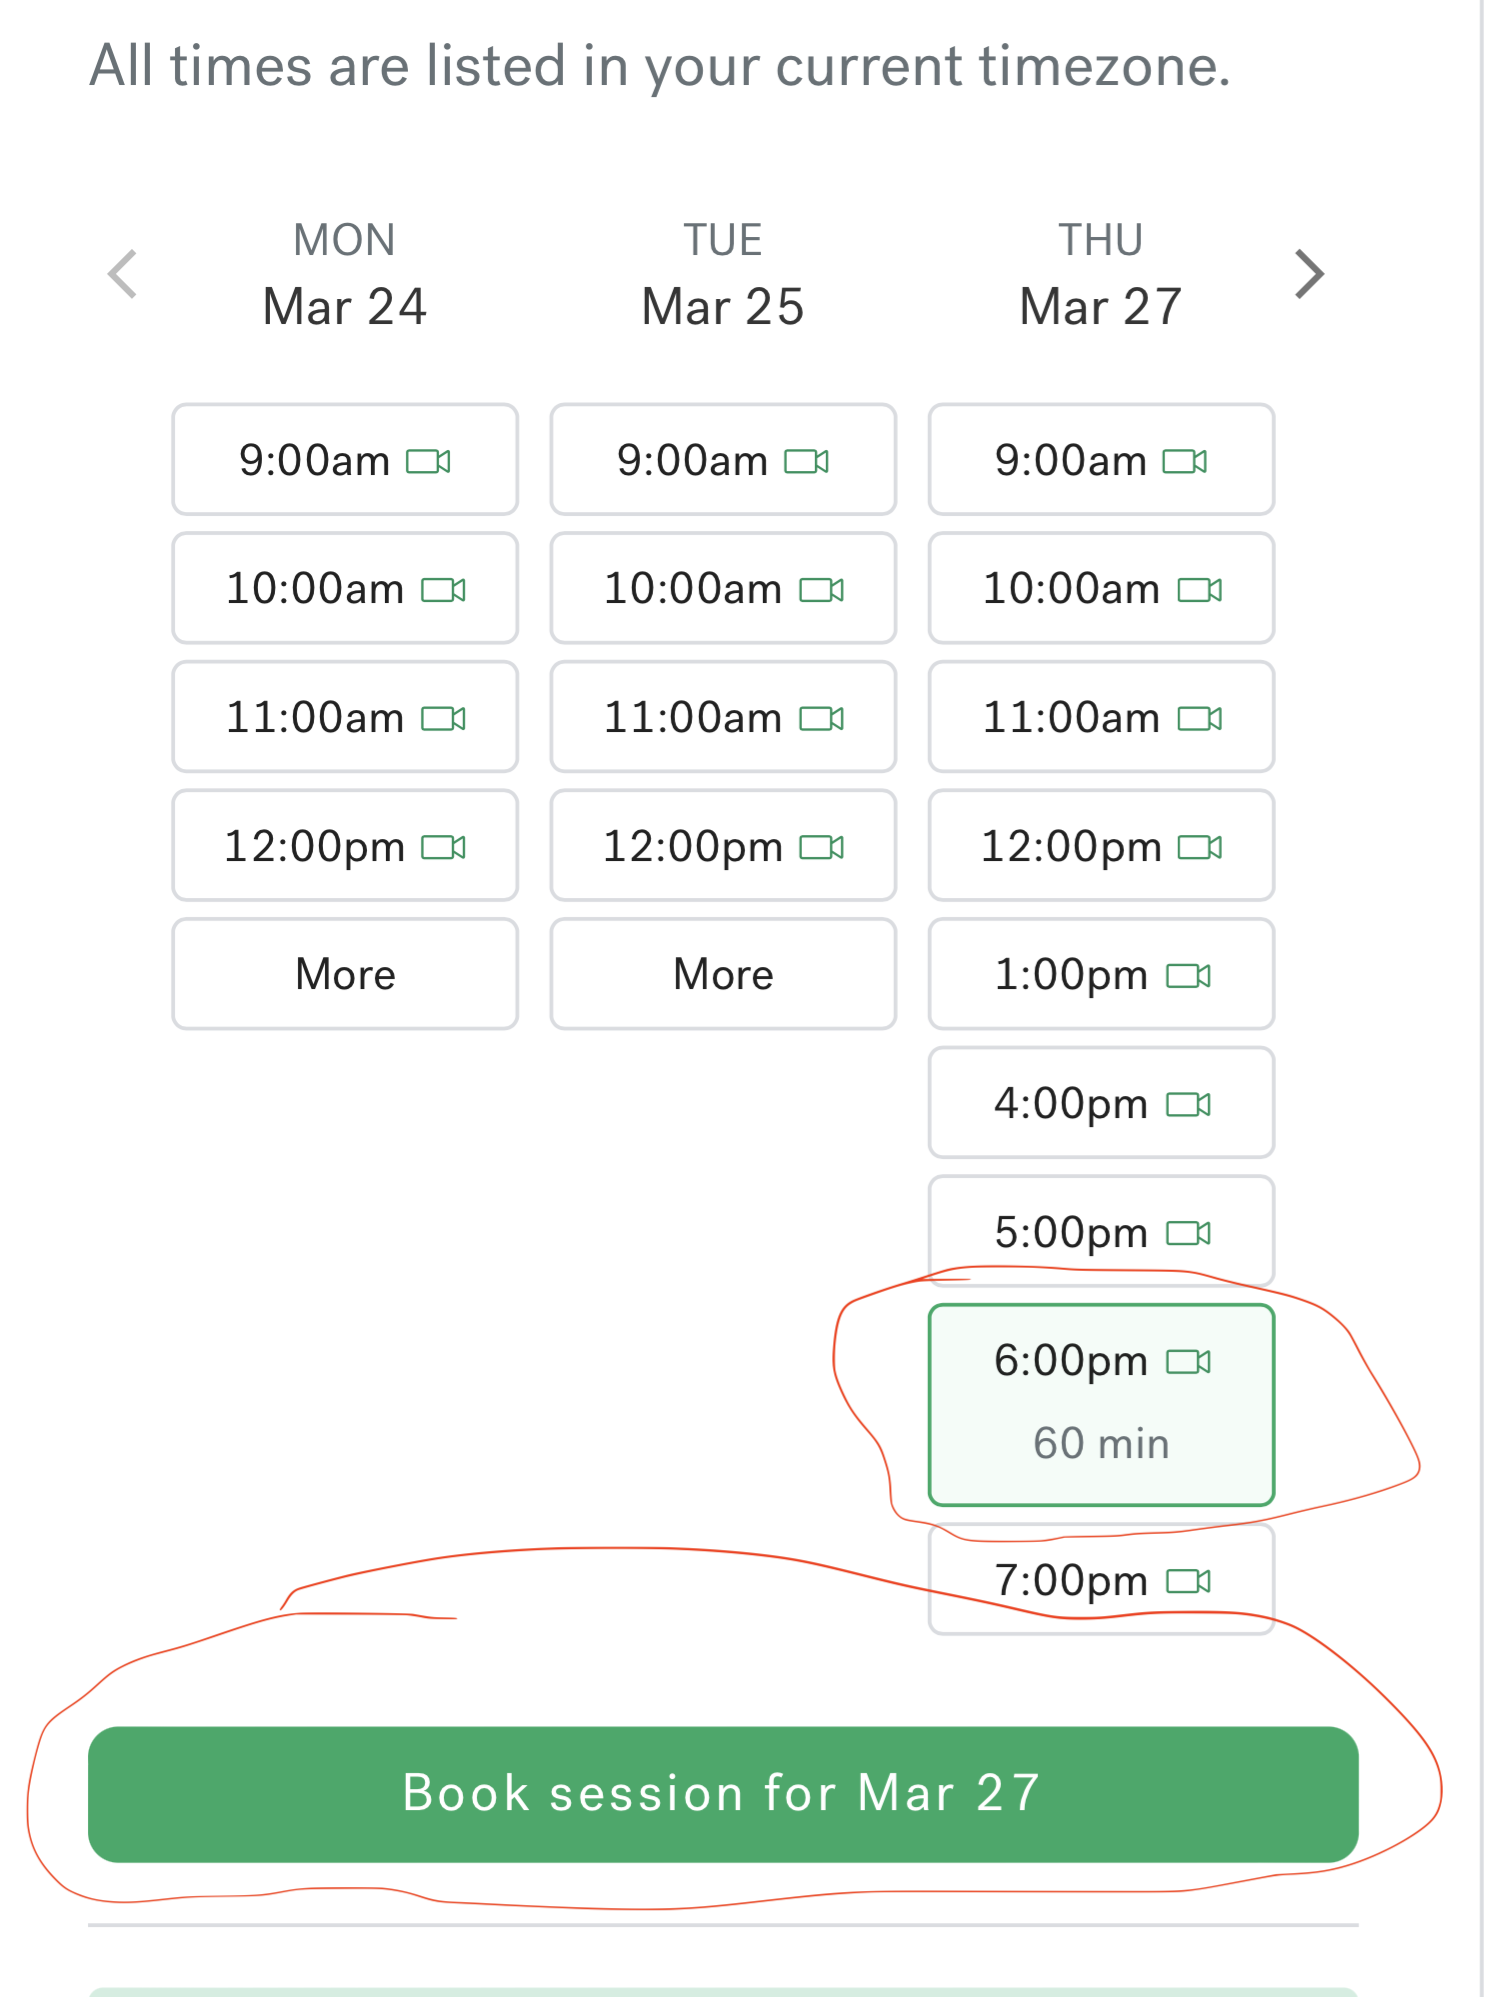Click the MON Mar 24 column header

point(345,275)
